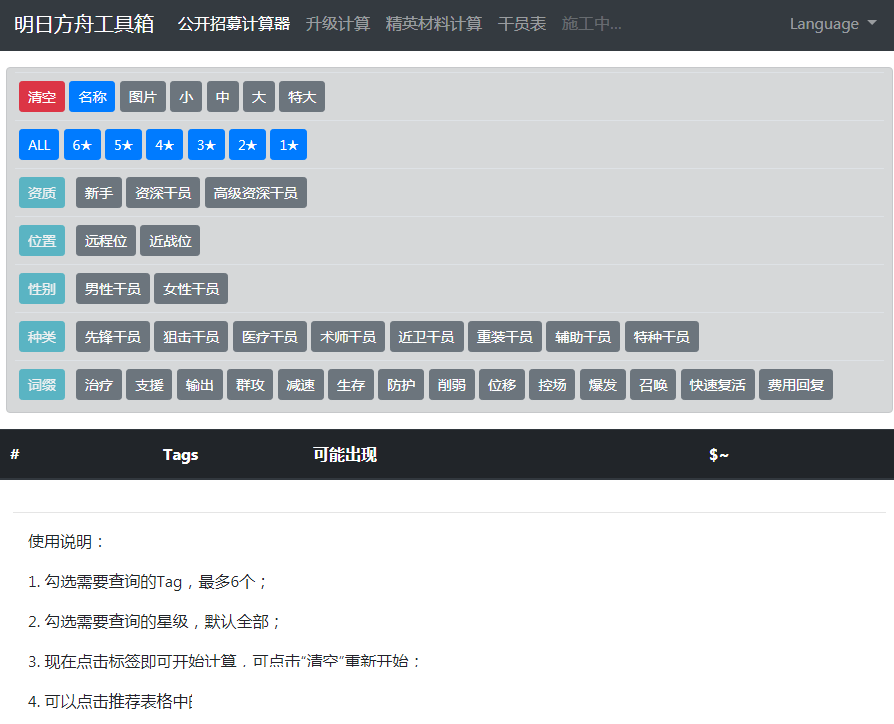
Task: Toggle the 6★ rarity filter
Action: coord(82,145)
